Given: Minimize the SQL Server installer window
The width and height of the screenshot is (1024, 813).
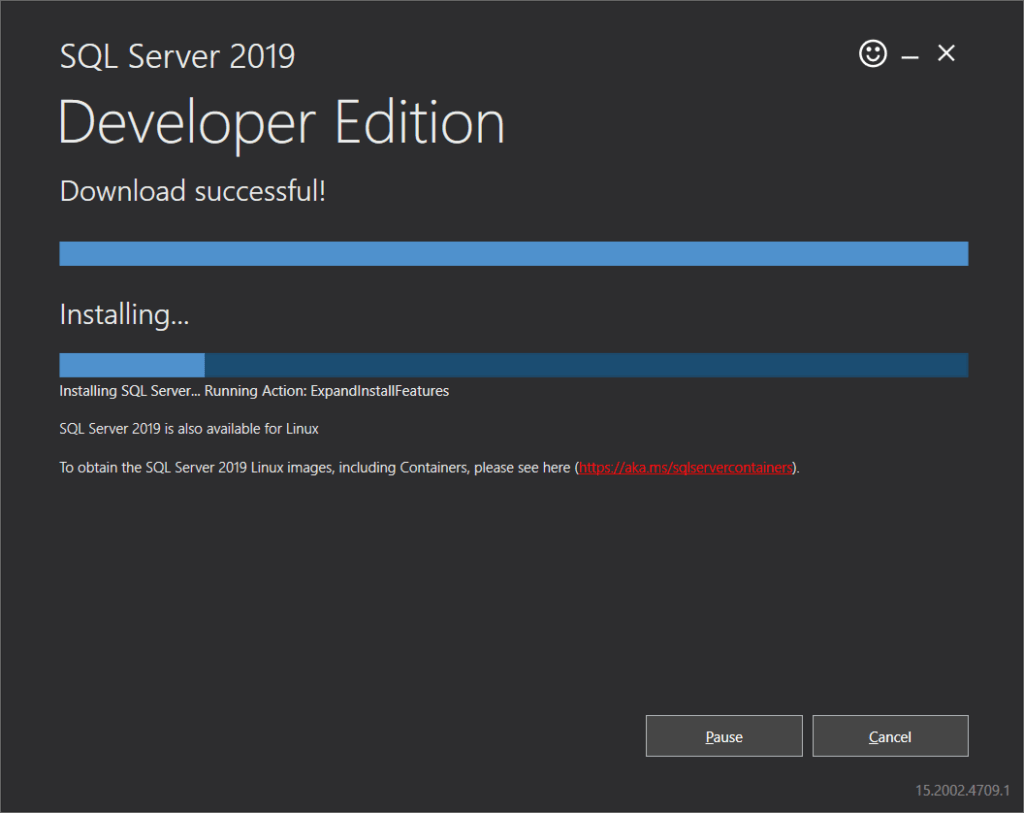Looking at the screenshot, I should [910, 57].
